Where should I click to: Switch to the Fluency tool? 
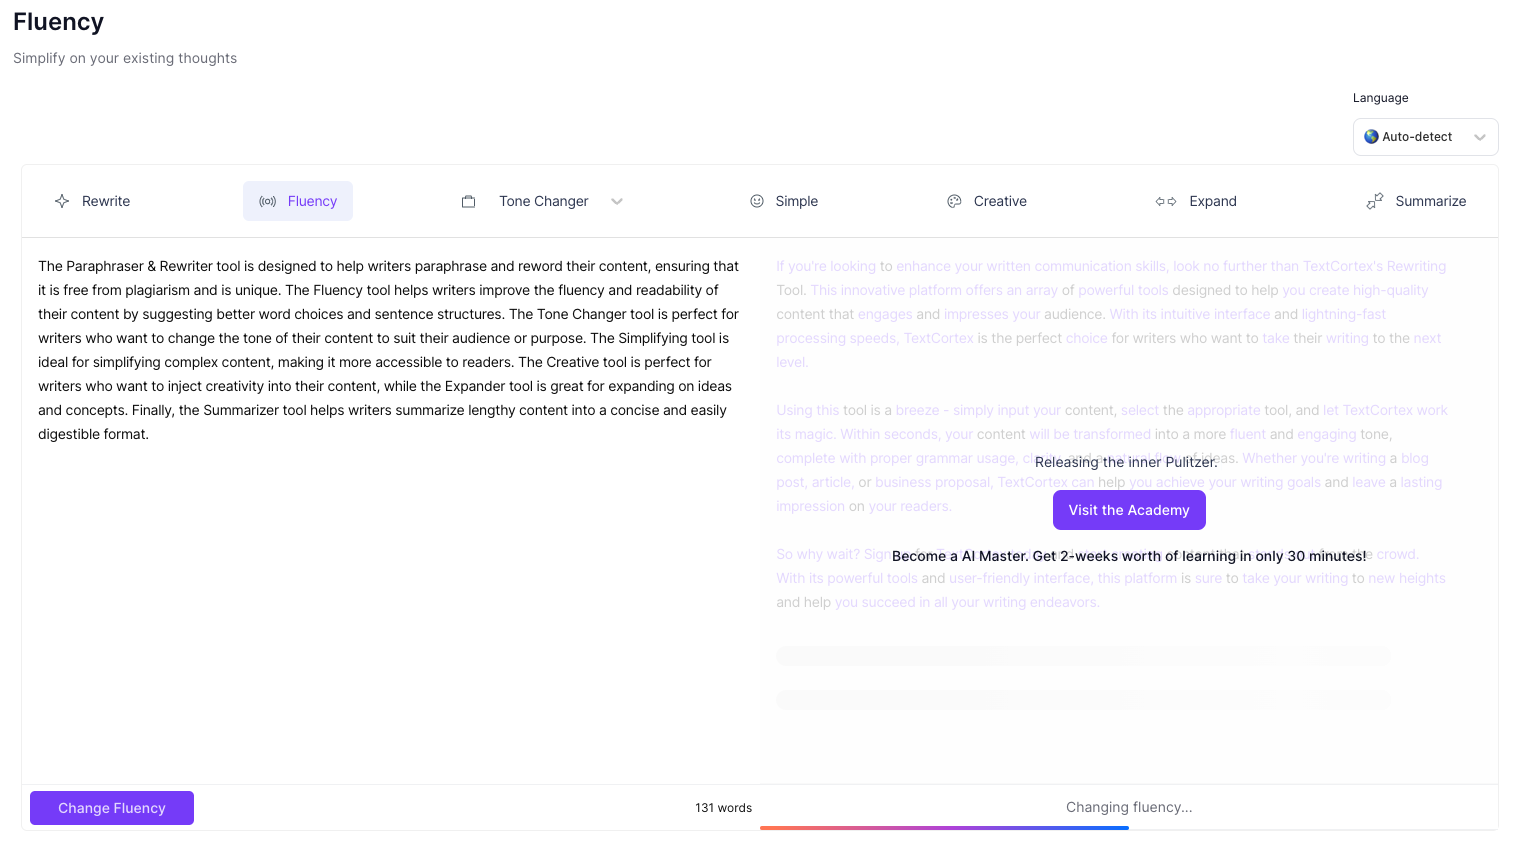point(298,201)
